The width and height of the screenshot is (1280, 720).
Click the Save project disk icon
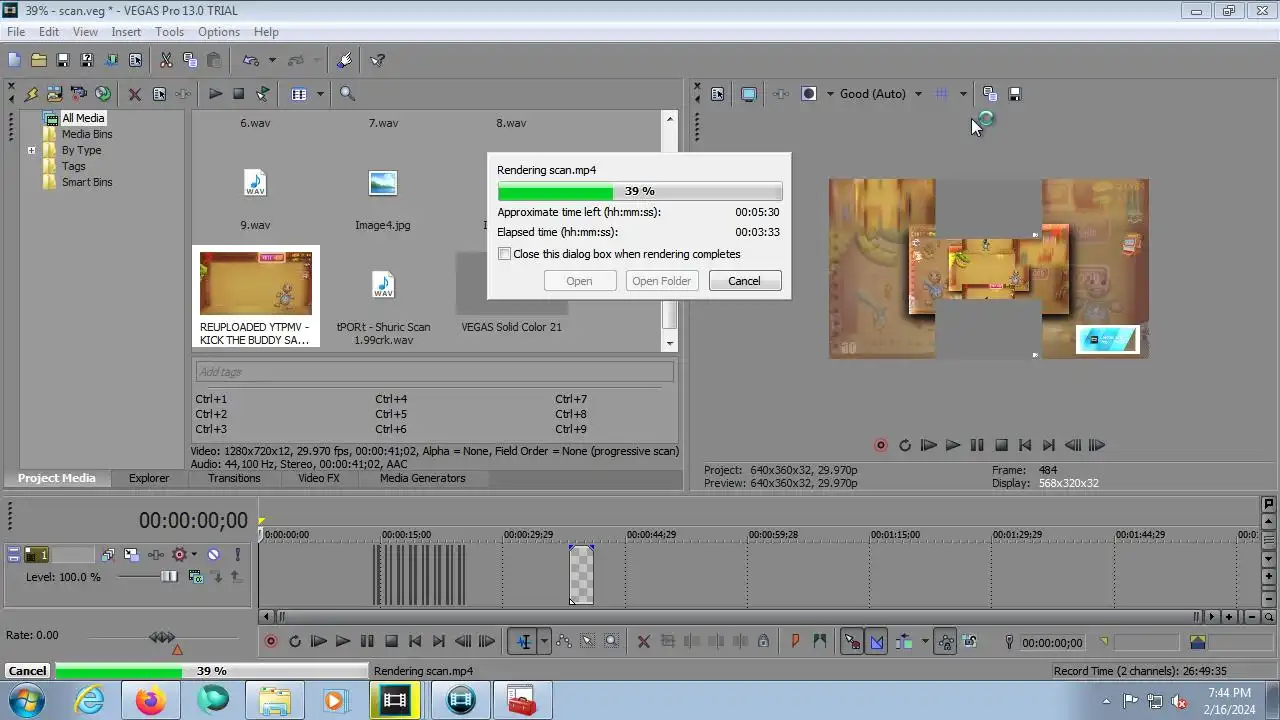tap(62, 60)
